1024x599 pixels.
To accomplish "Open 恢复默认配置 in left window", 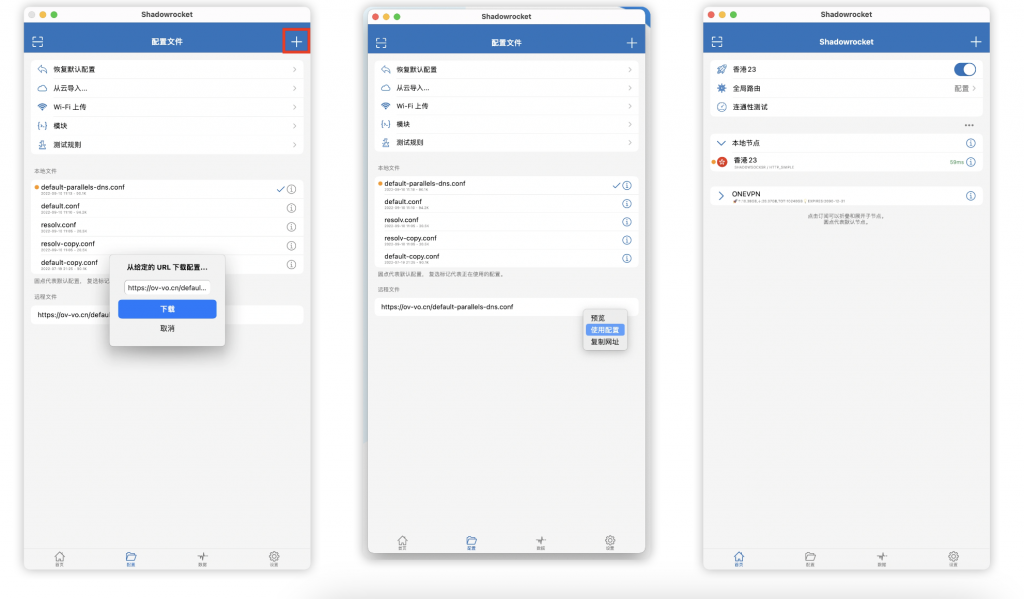I will coord(167,69).
